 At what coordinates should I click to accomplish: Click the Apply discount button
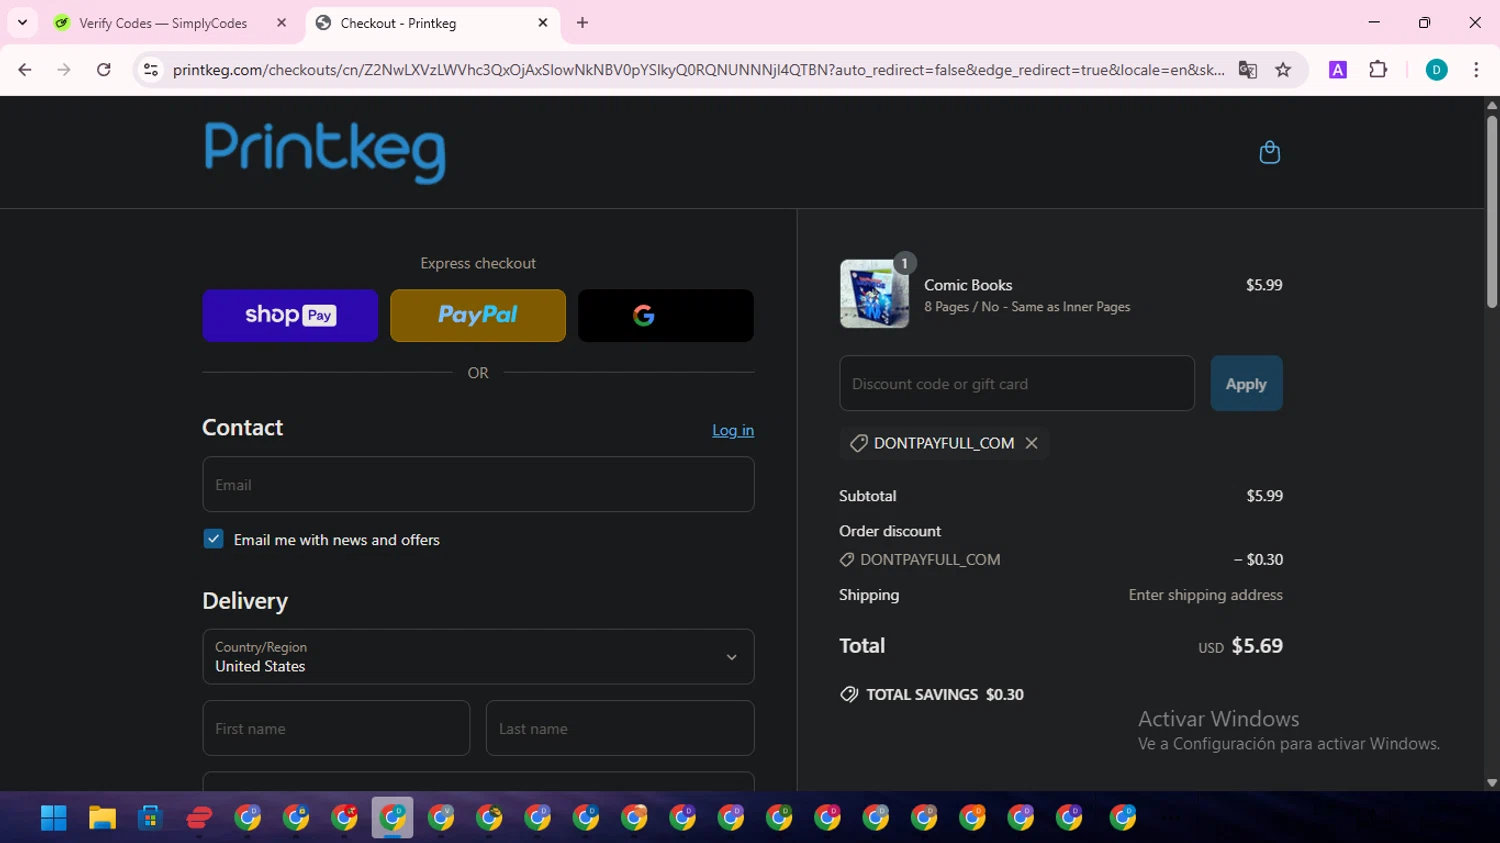pyautogui.click(x=1246, y=383)
